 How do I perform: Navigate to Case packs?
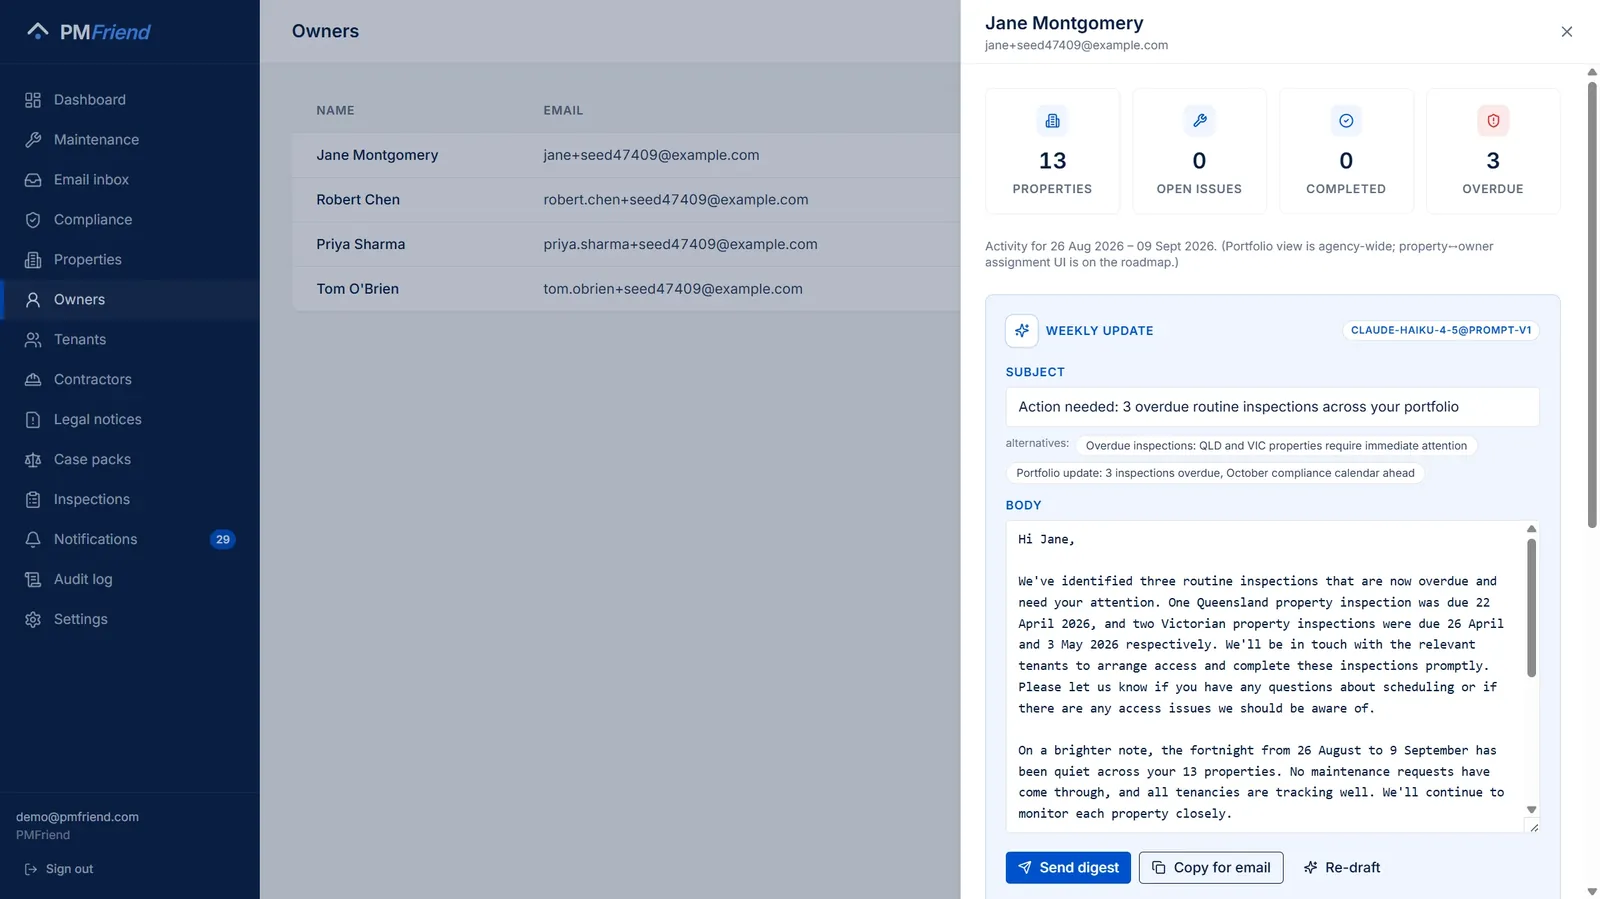(x=130, y=460)
